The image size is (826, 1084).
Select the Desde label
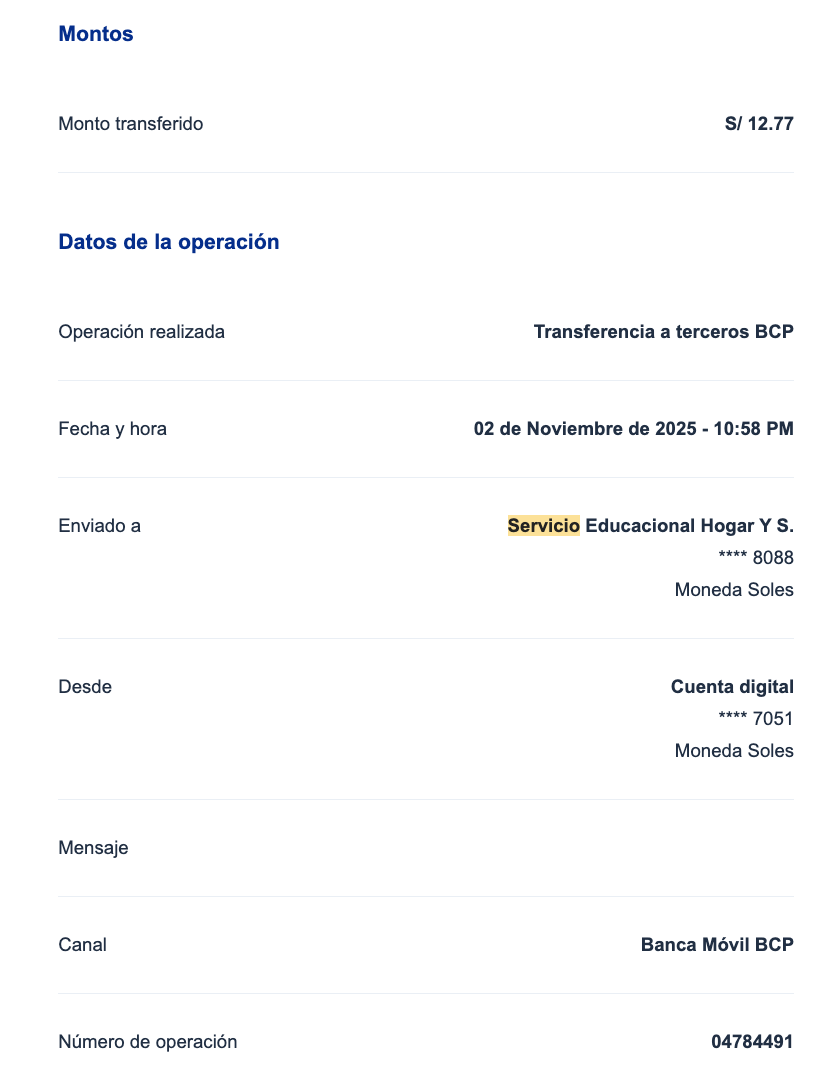pyautogui.click(x=85, y=687)
